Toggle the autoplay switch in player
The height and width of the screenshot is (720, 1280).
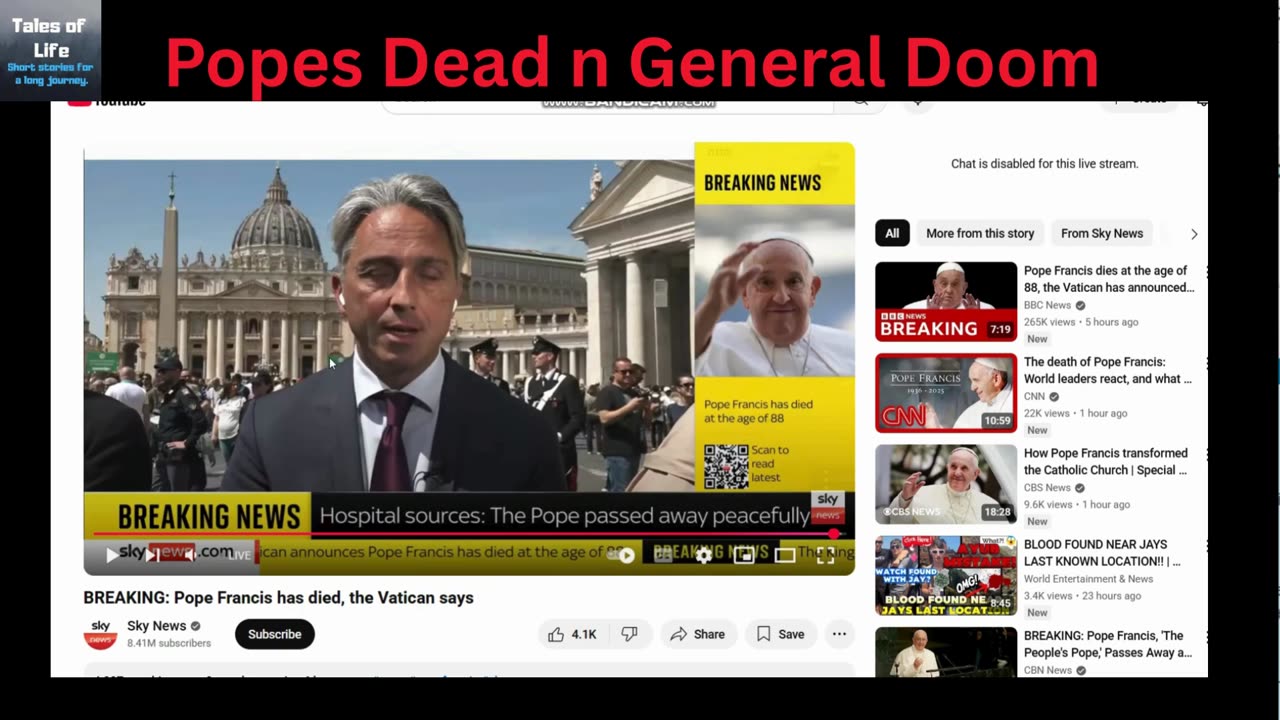click(x=621, y=555)
